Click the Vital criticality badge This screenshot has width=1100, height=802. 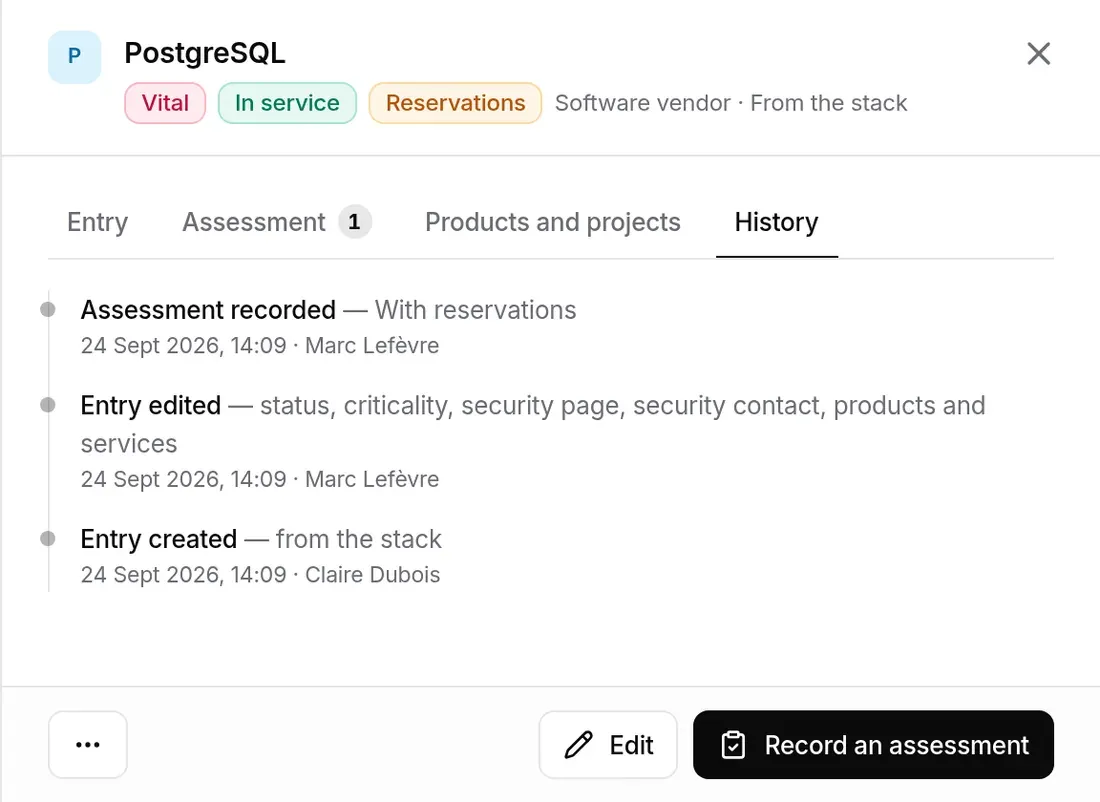click(x=165, y=103)
